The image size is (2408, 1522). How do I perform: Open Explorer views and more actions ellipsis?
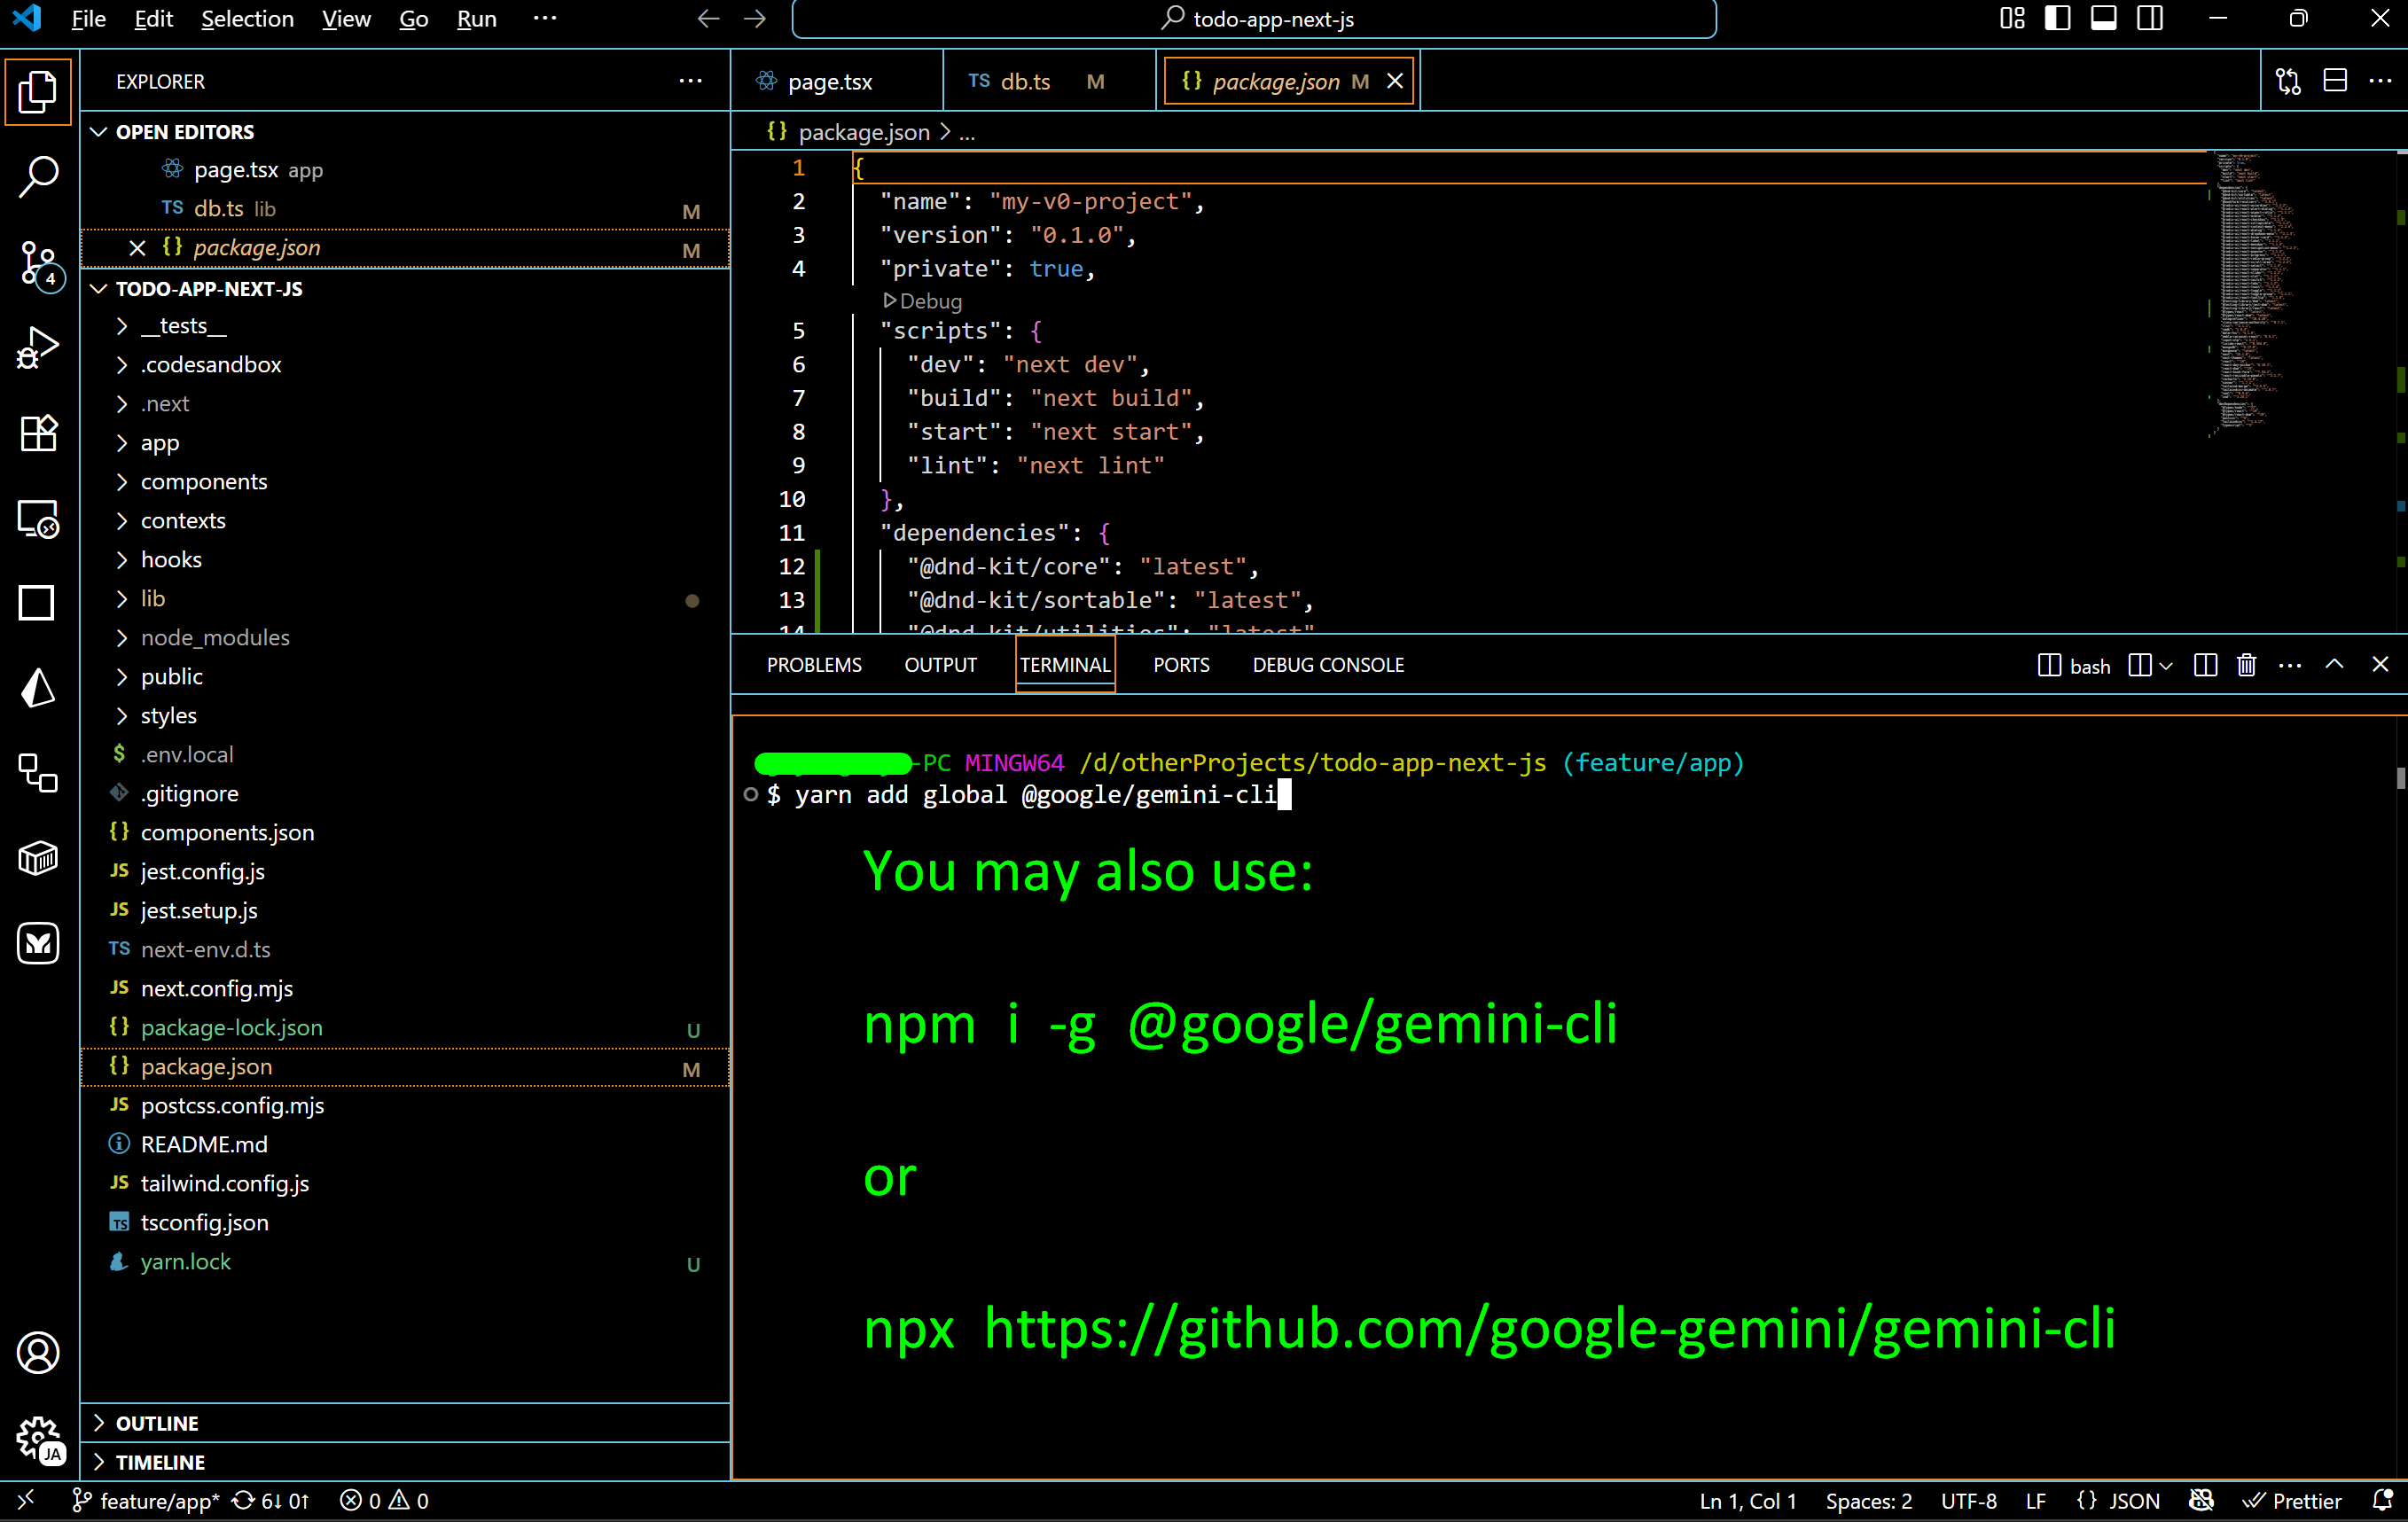point(690,81)
